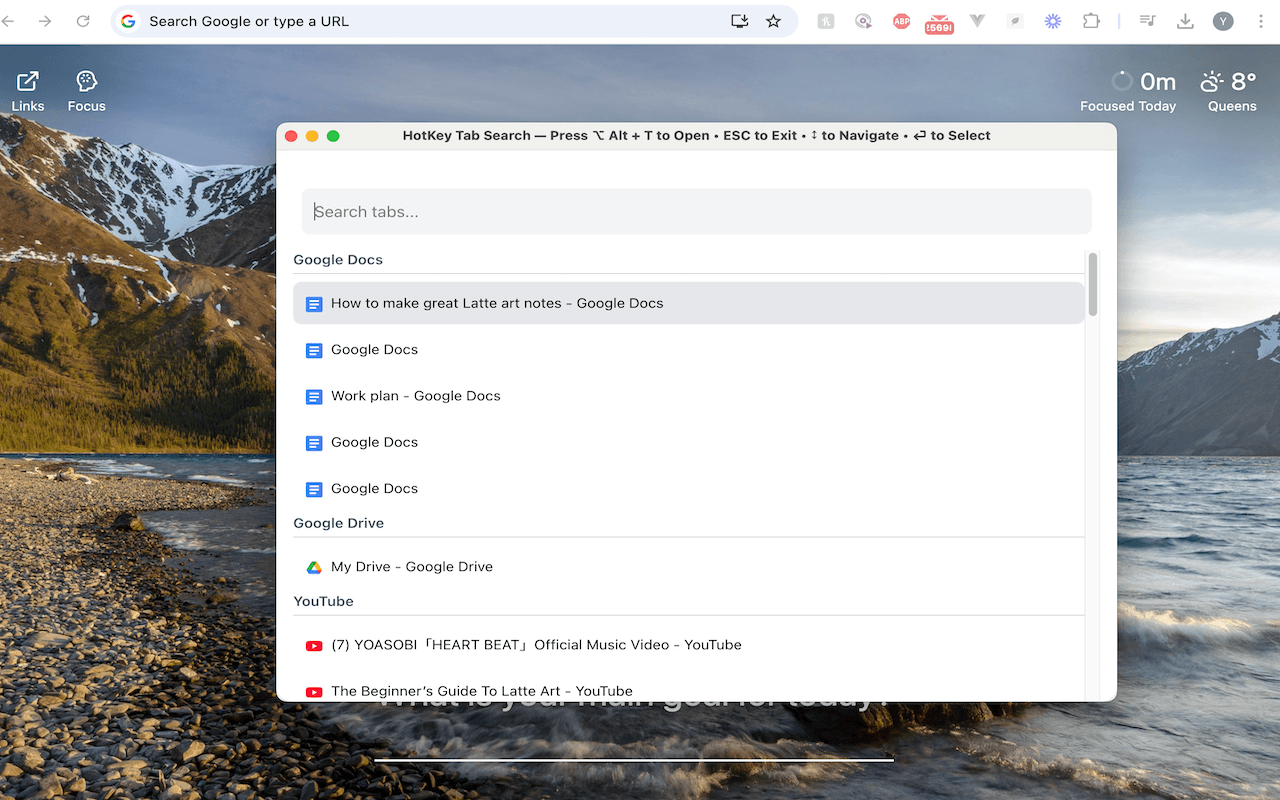Viewport: 1280px width, 800px height.
Task: Open the media controls music icon
Action: (1148, 21)
